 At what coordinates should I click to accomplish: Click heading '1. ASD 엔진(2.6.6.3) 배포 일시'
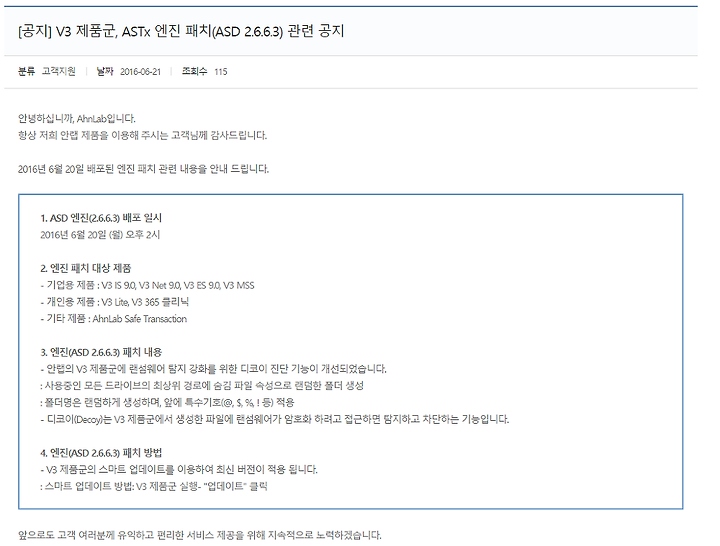click(x=101, y=218)
